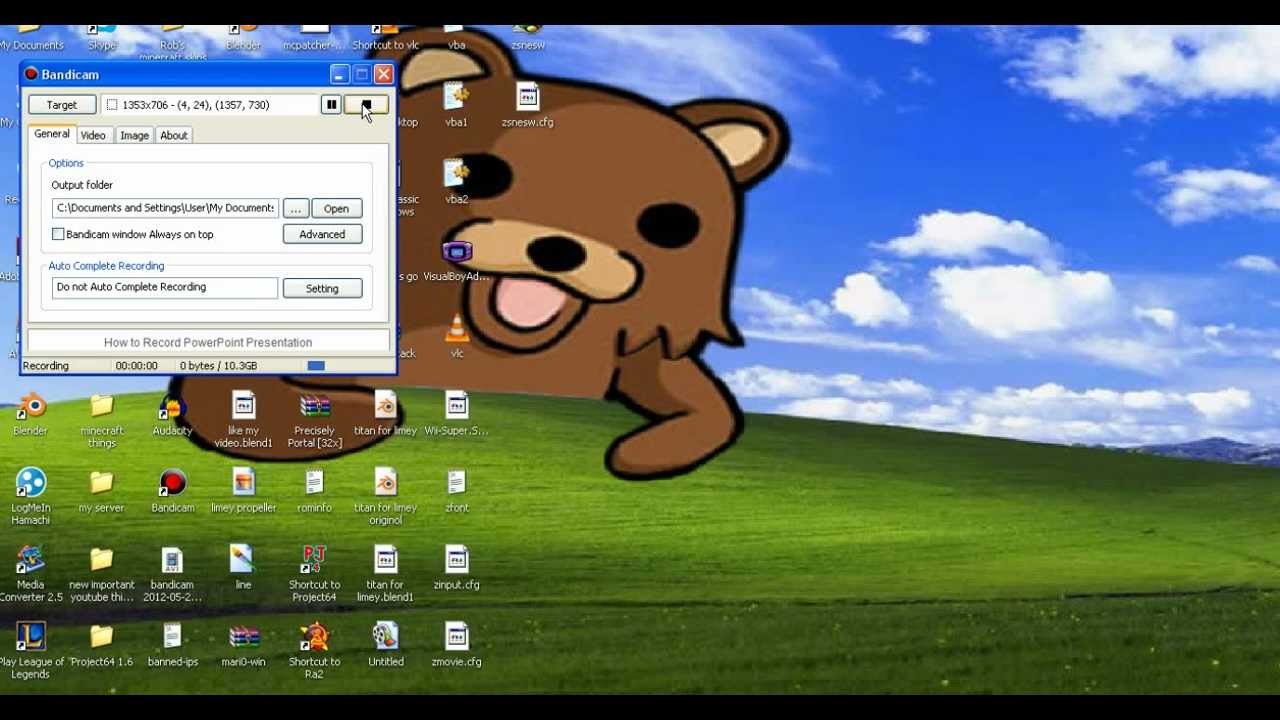Select Precisely Portal [32x] archive
The width and height of the screenshot is (1280, 720).
(314, 421)
